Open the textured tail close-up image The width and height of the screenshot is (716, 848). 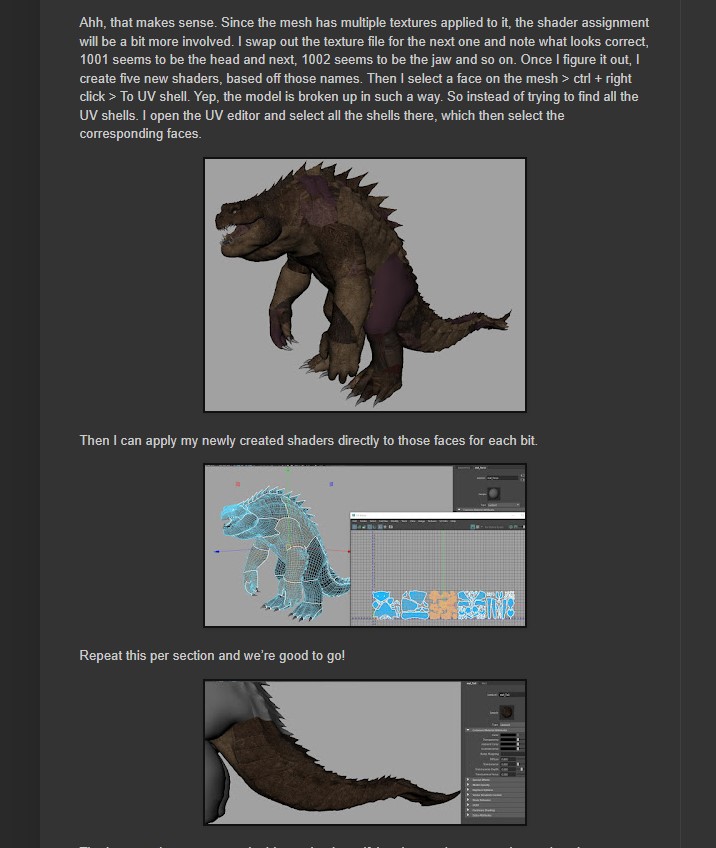(x=364, y=752)
